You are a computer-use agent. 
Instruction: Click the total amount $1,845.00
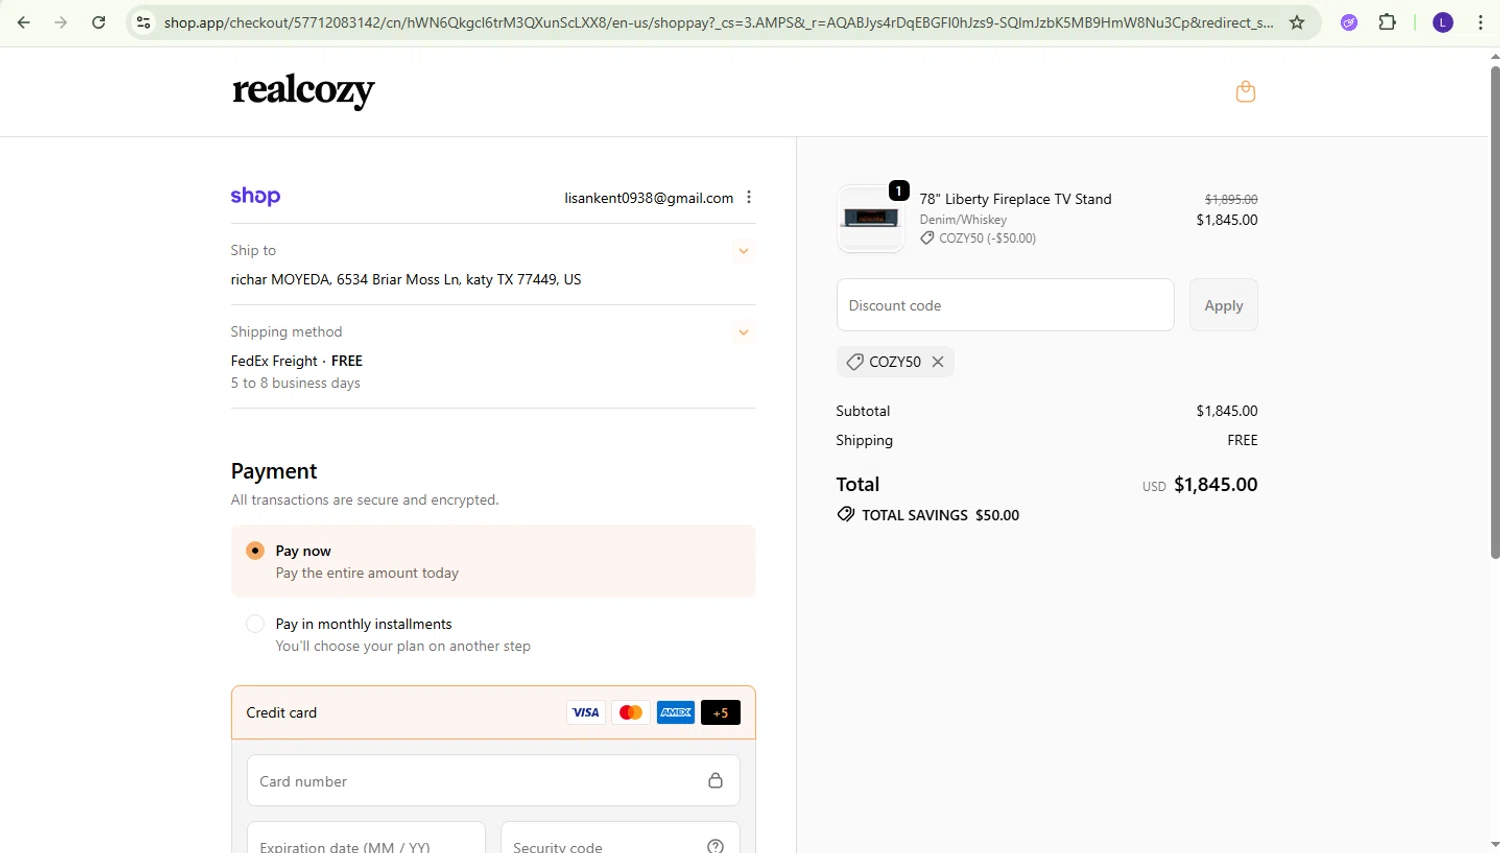(1215, 484)
